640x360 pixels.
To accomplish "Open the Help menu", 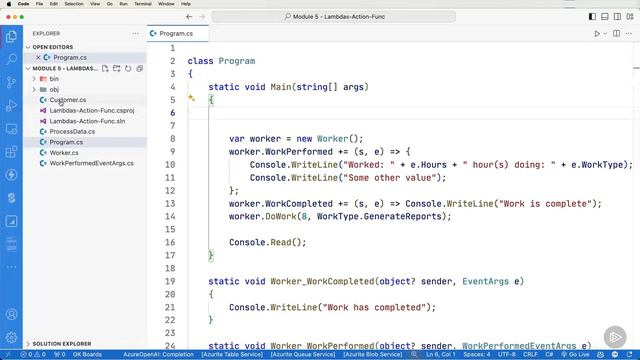I will 186,4.
